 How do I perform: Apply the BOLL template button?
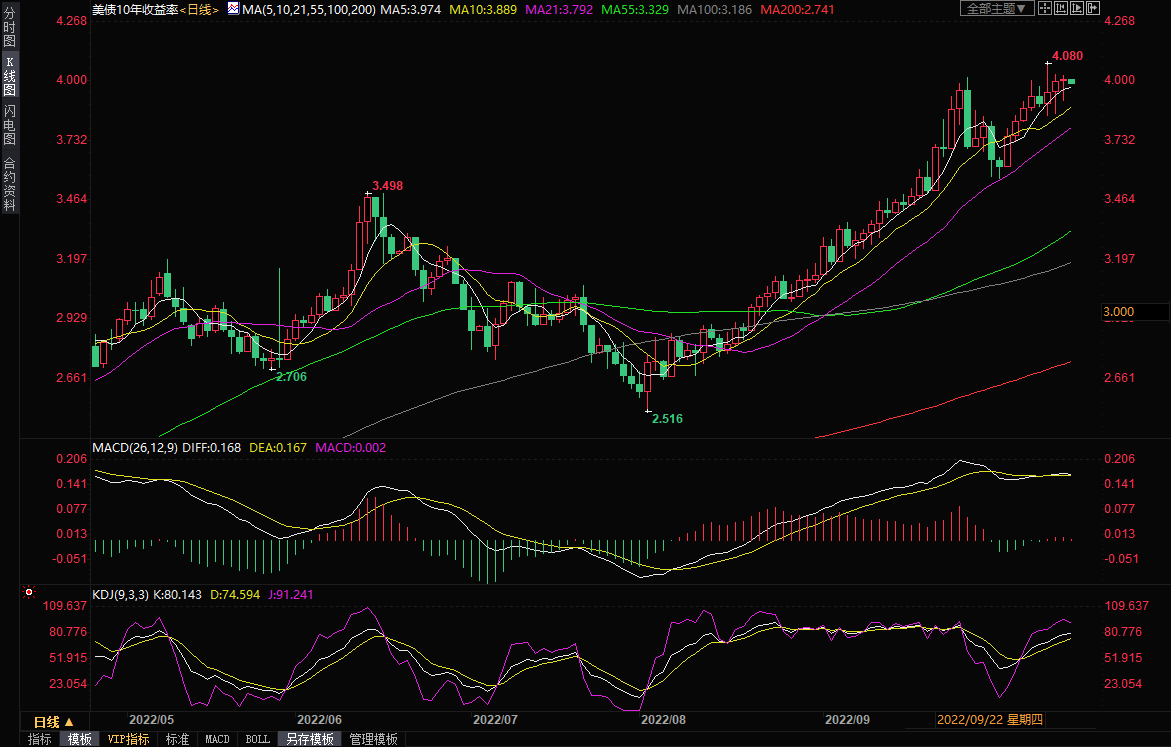click(257, 739)
